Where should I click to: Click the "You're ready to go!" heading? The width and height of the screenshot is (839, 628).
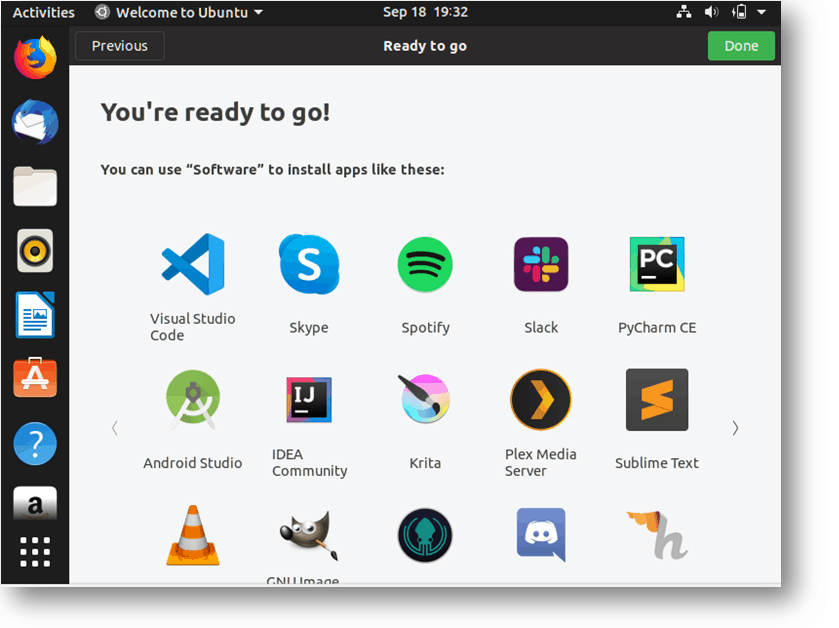click(x=215, y=112)
